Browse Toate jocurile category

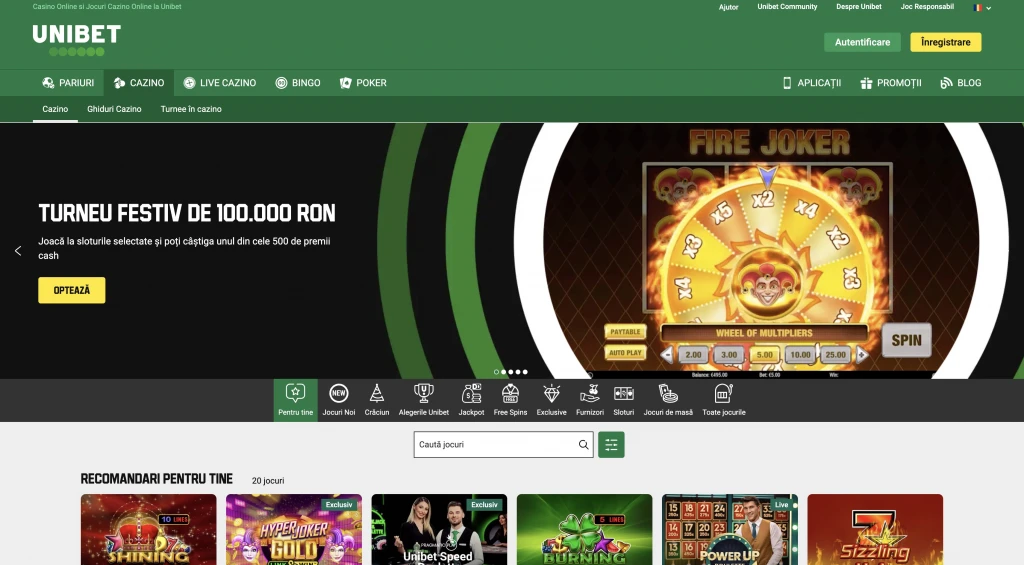pyautogui.click(x=724, y=399)
